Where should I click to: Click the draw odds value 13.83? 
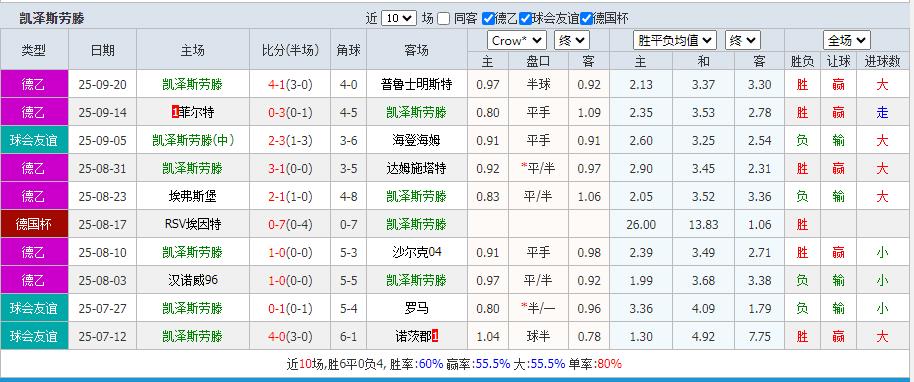tap(703, 225)
